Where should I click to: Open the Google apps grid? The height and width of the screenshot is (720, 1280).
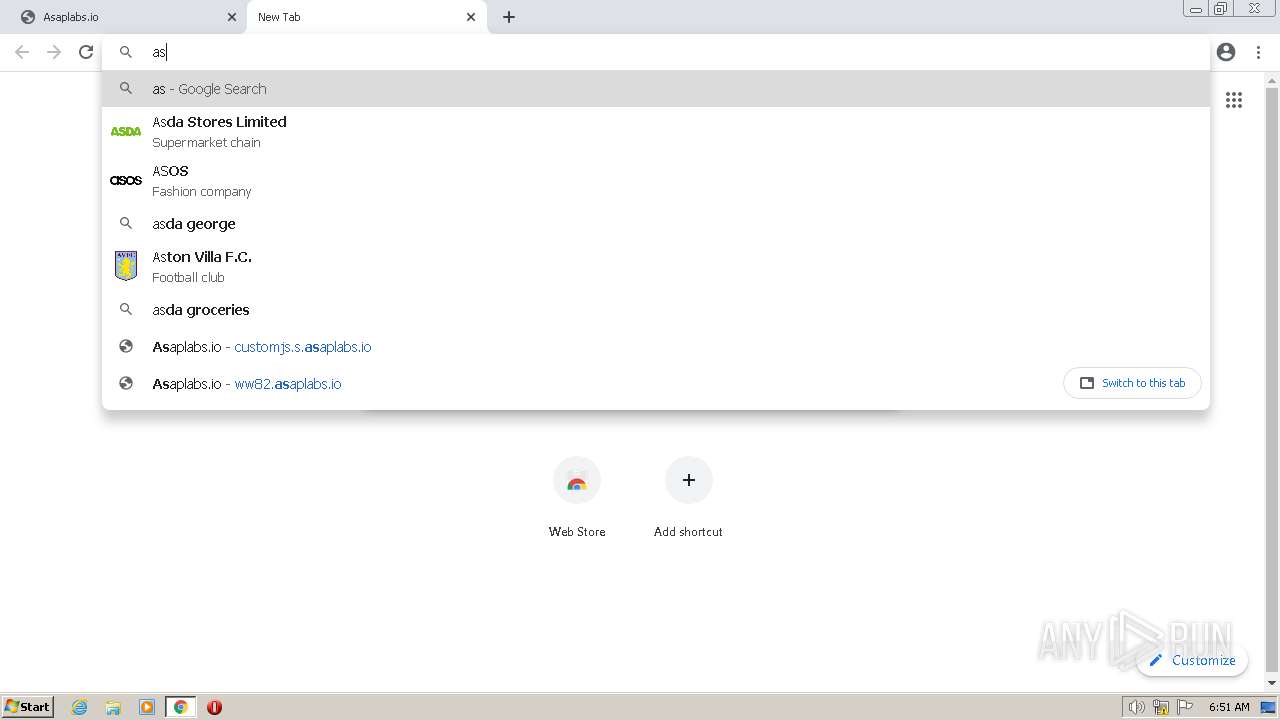[1234, 100]
